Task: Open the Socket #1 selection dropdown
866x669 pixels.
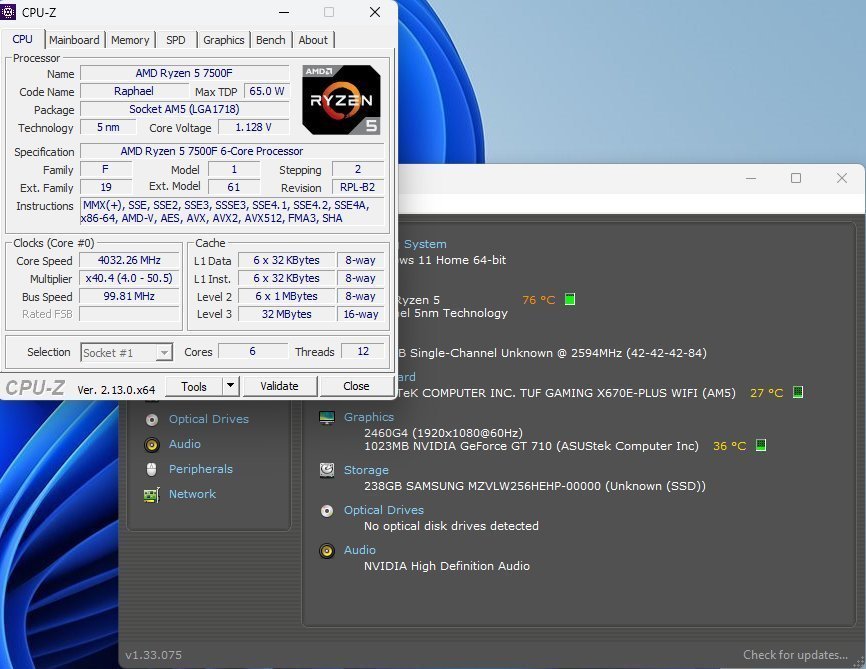Action: [127, 352]
